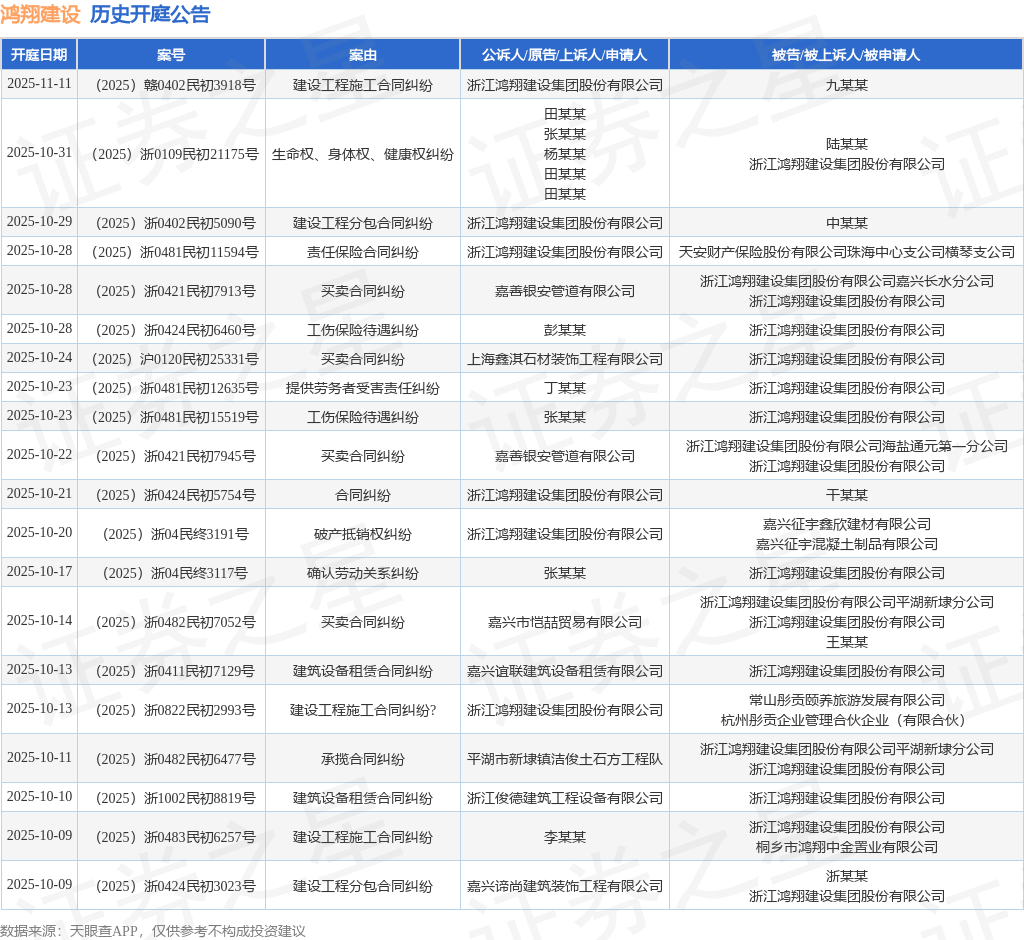Select date cell 2025-10-22
Screen dimensions: 1024x940
tap(39, 455)
